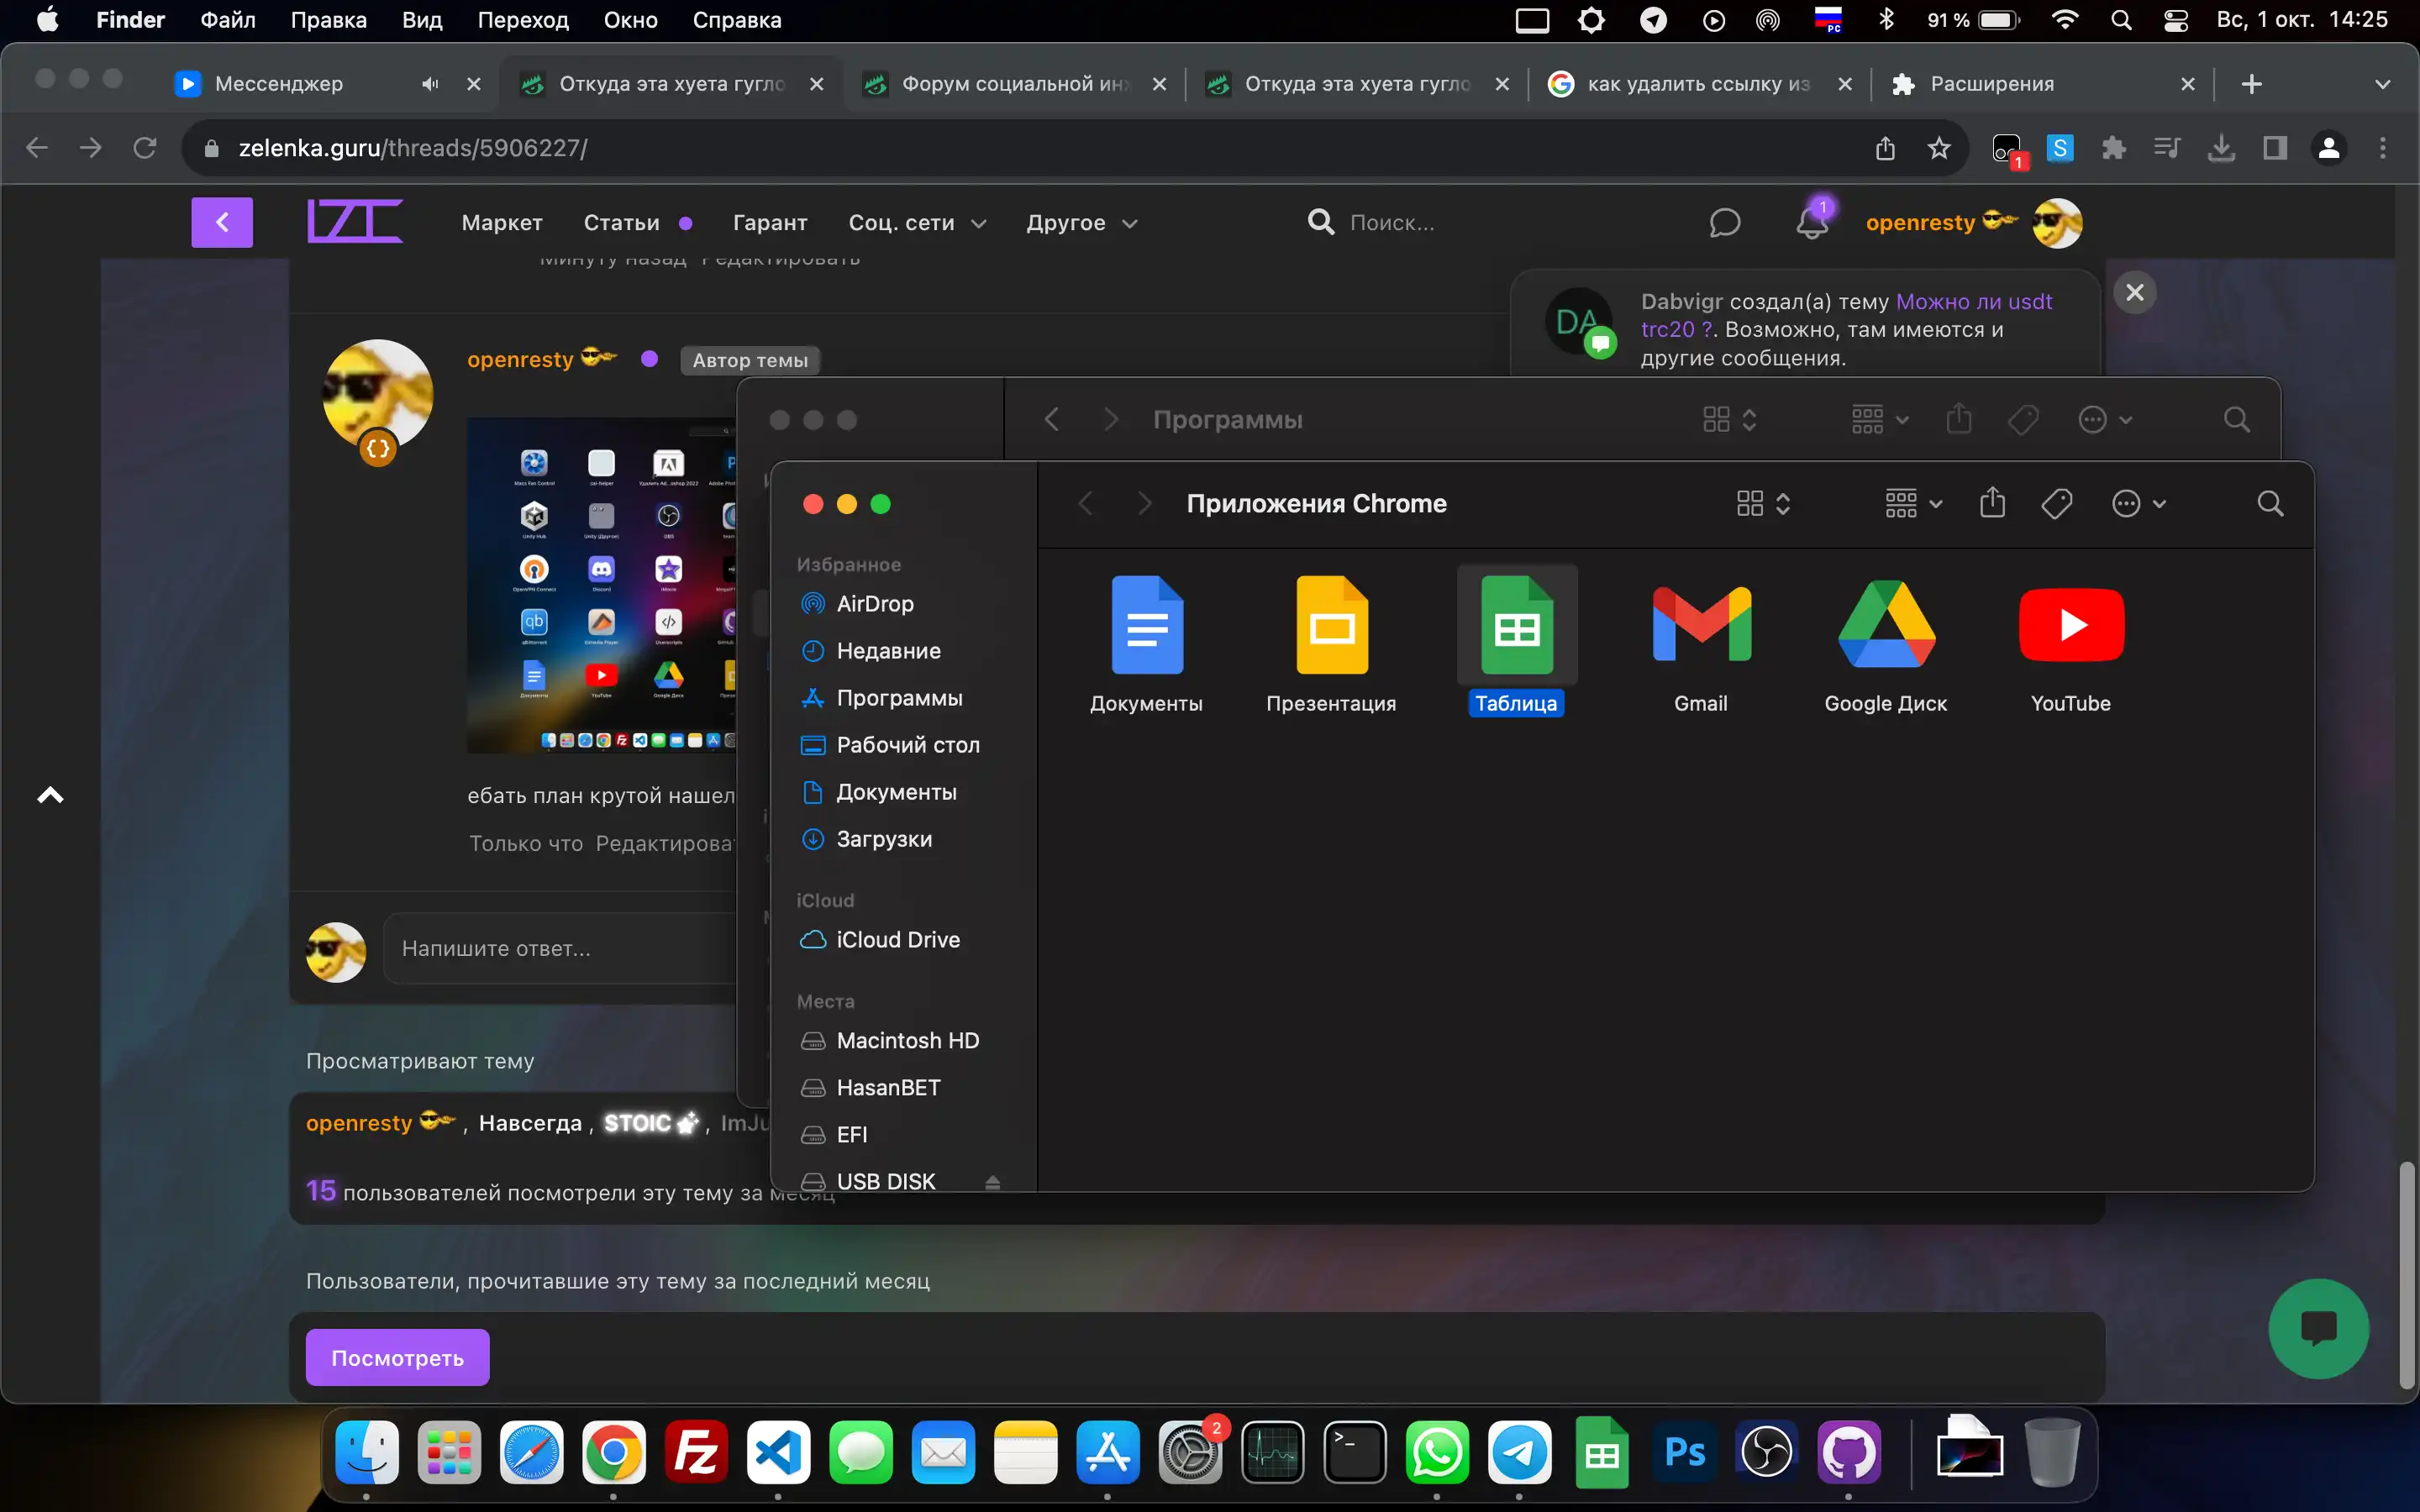The image size is (2420, 1512).
Task: Switch to Форум социальной tab
Action: (1015, 84)
